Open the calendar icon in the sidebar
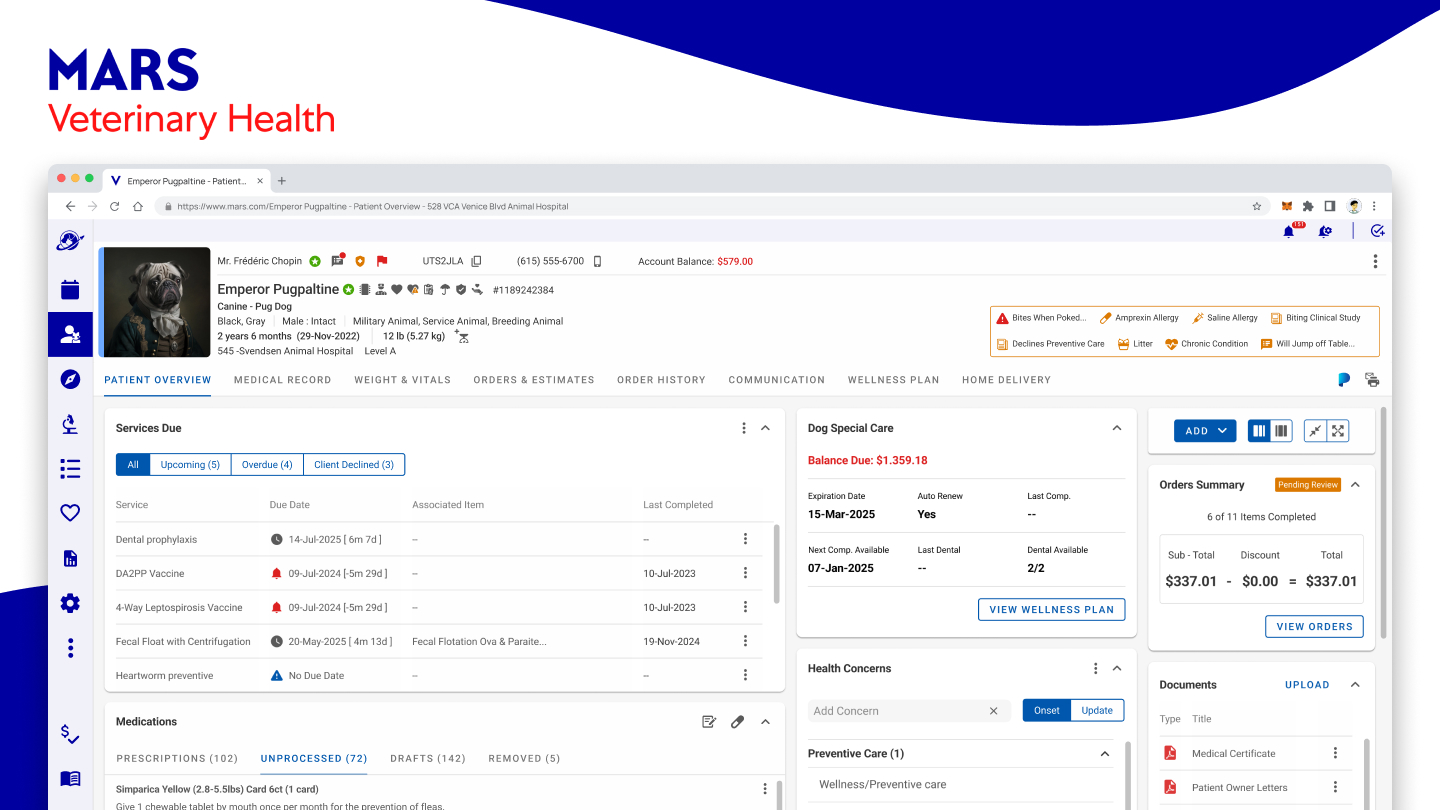1440x810 pixels. [x=70, y=290]
